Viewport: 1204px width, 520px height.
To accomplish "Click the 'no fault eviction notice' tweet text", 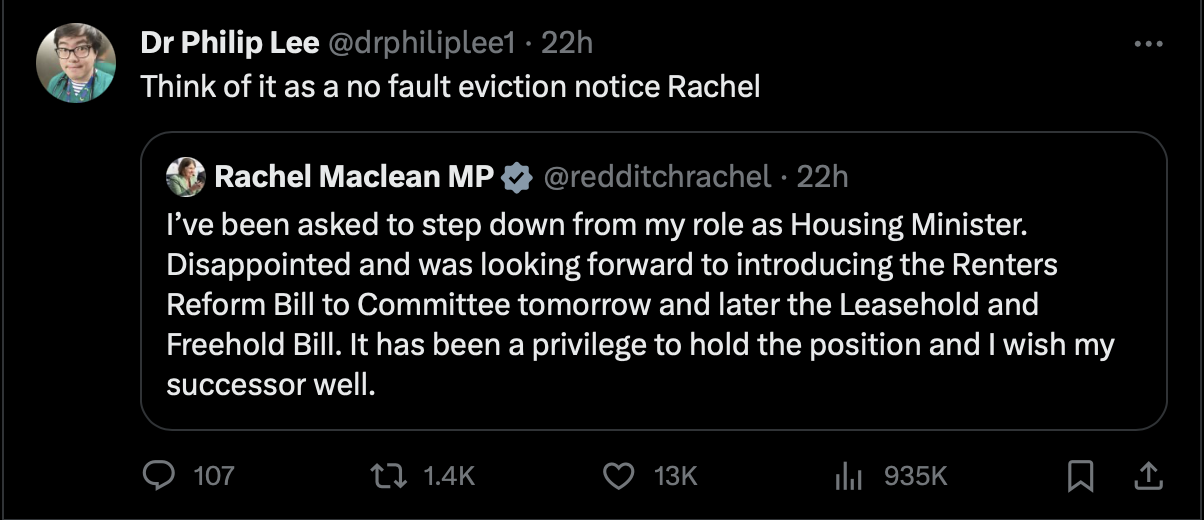I will pyautogui.click(x=450, y=86).
